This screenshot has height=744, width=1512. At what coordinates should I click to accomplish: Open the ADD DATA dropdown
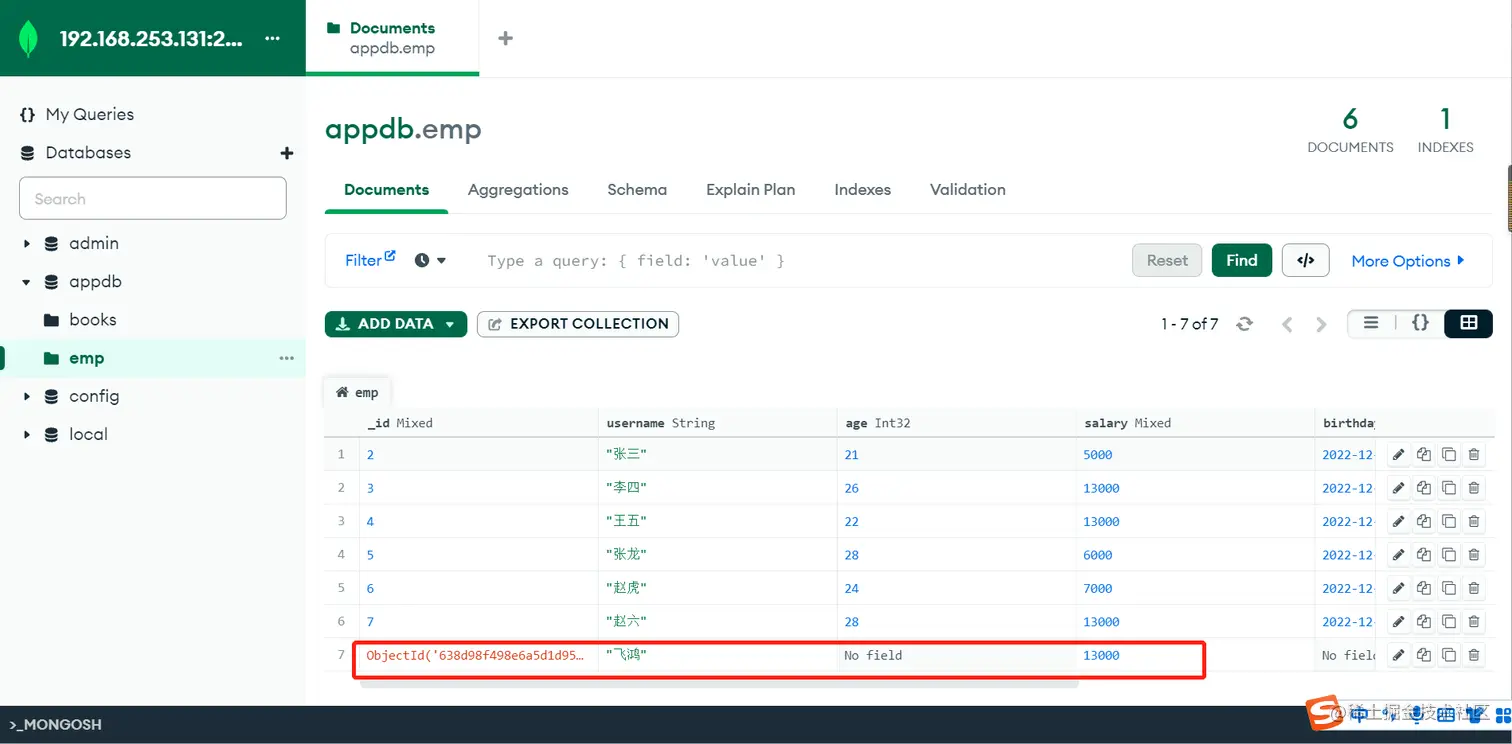pyautogui.click(x=396, y=324)
